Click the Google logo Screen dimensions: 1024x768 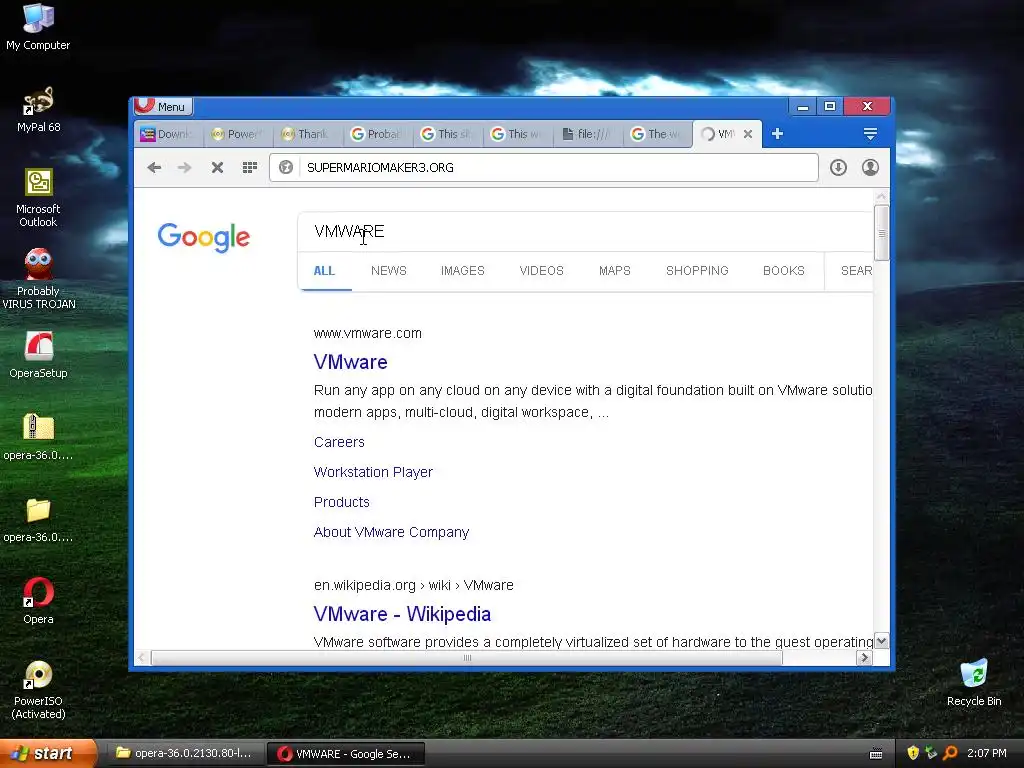point(204,237)
